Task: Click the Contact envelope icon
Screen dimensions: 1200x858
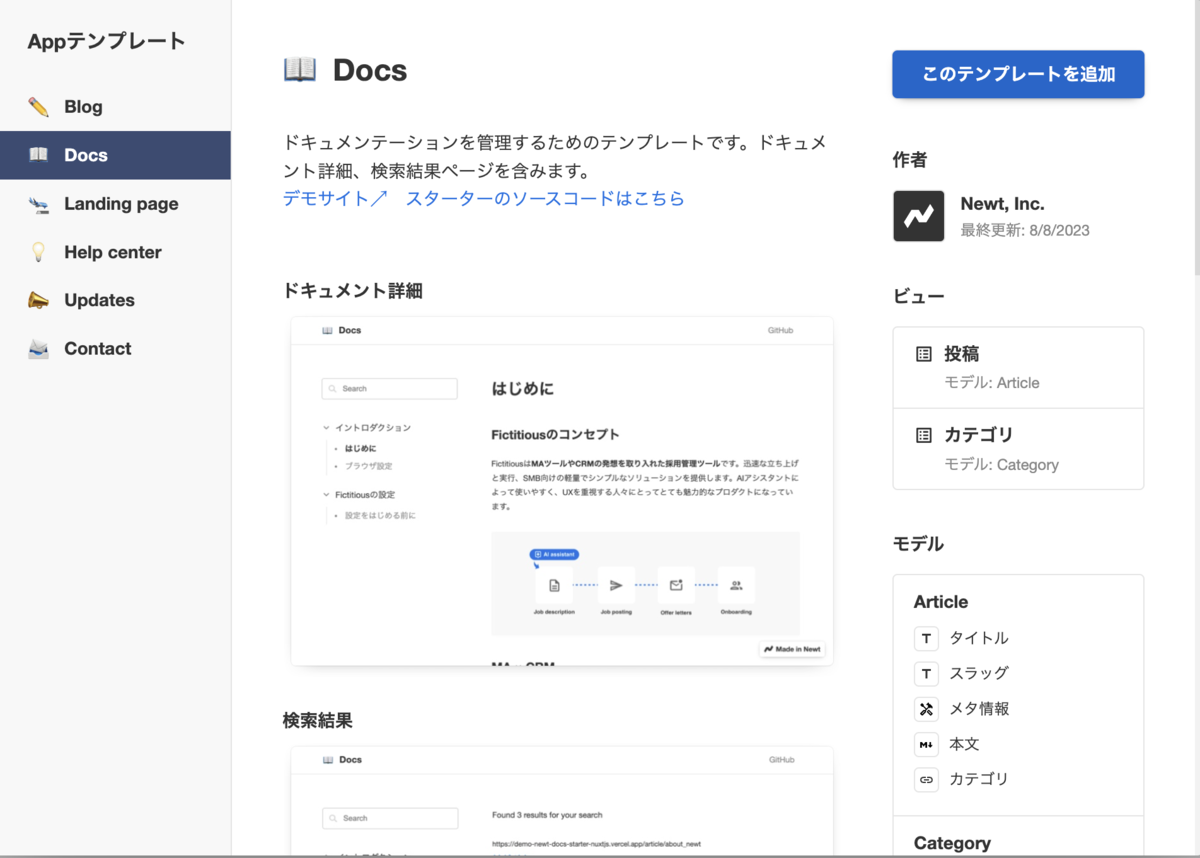Action: 38,349
